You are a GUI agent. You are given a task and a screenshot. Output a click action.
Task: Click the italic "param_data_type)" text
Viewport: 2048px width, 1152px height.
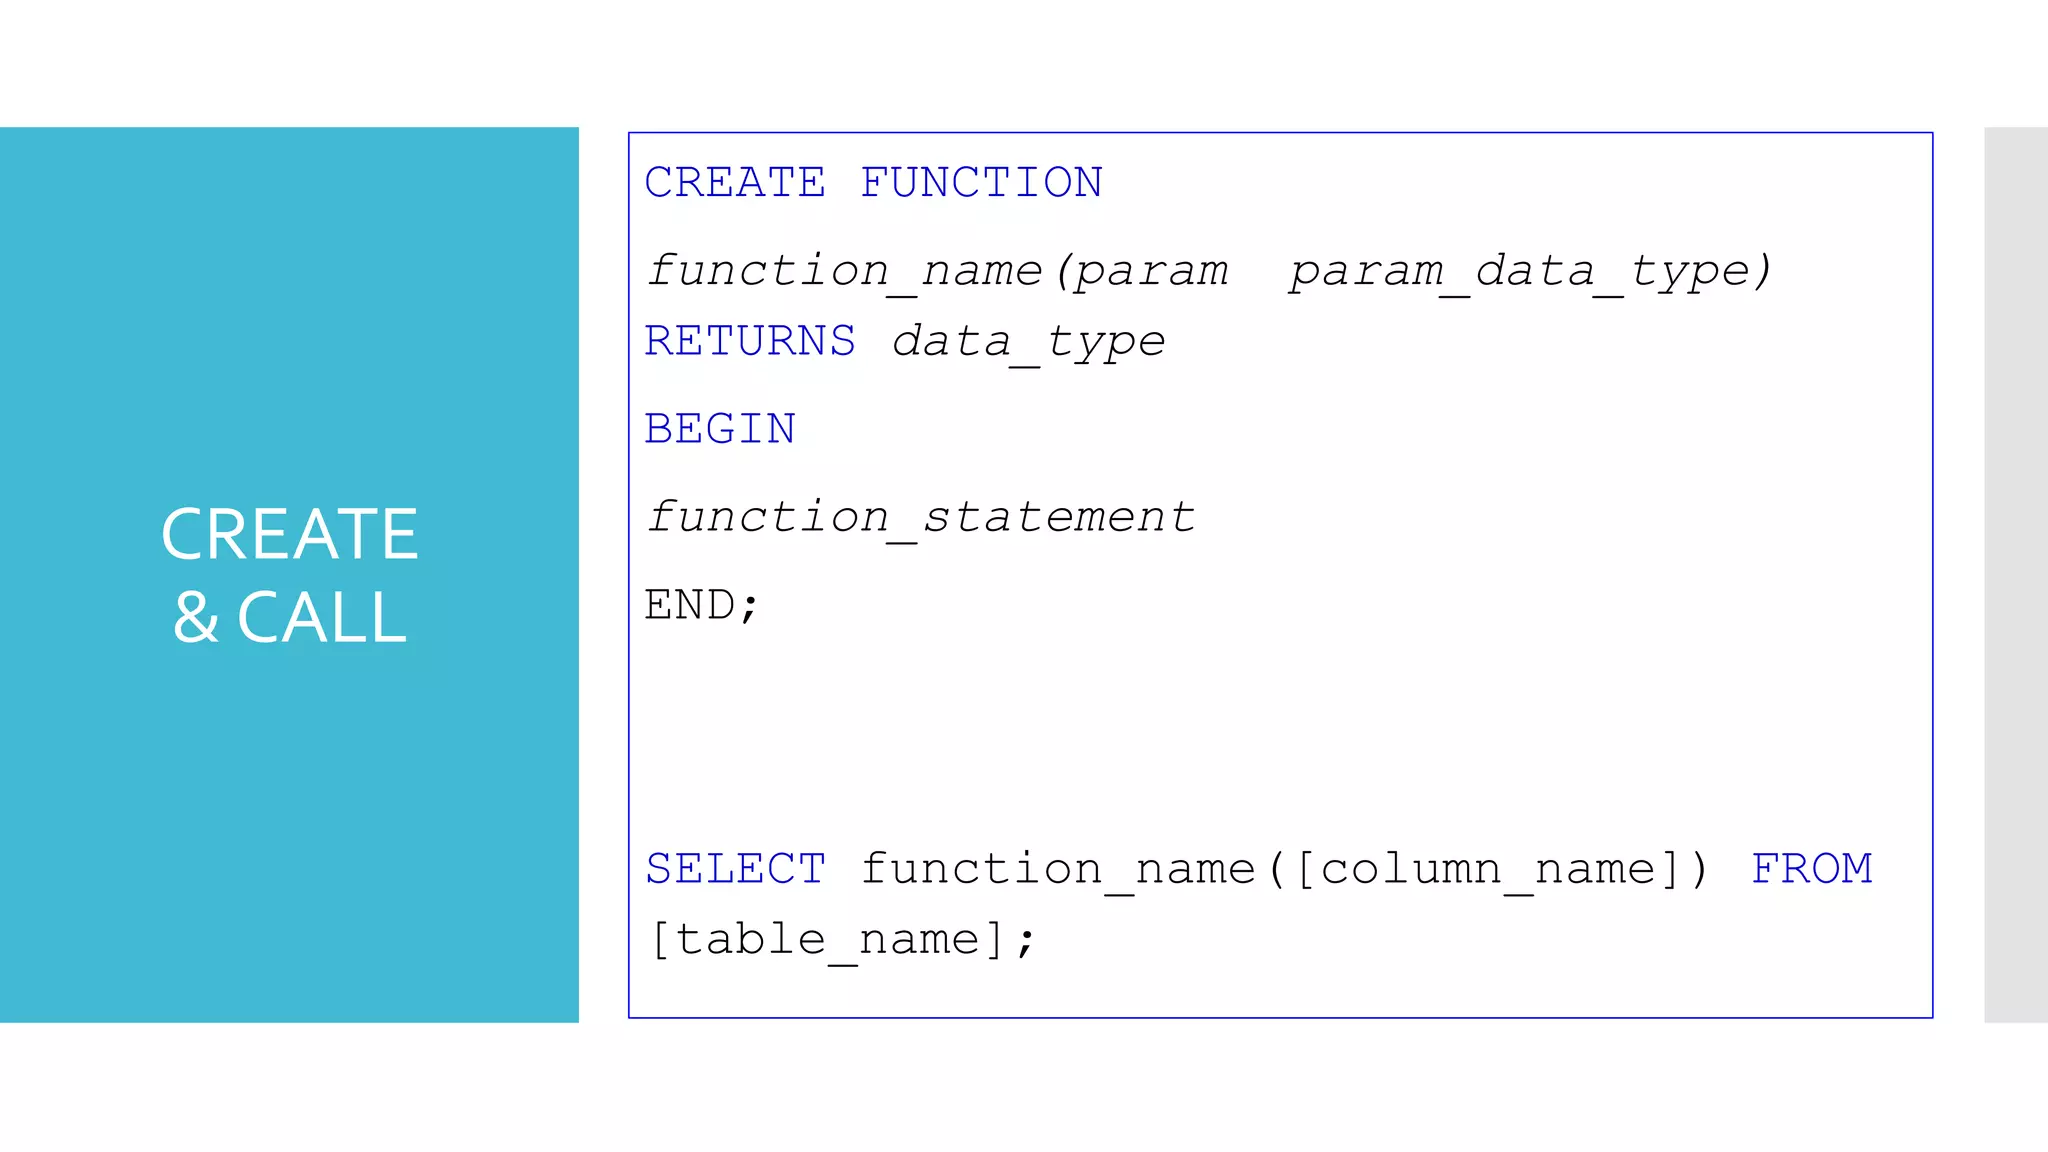coord(1530,271)
